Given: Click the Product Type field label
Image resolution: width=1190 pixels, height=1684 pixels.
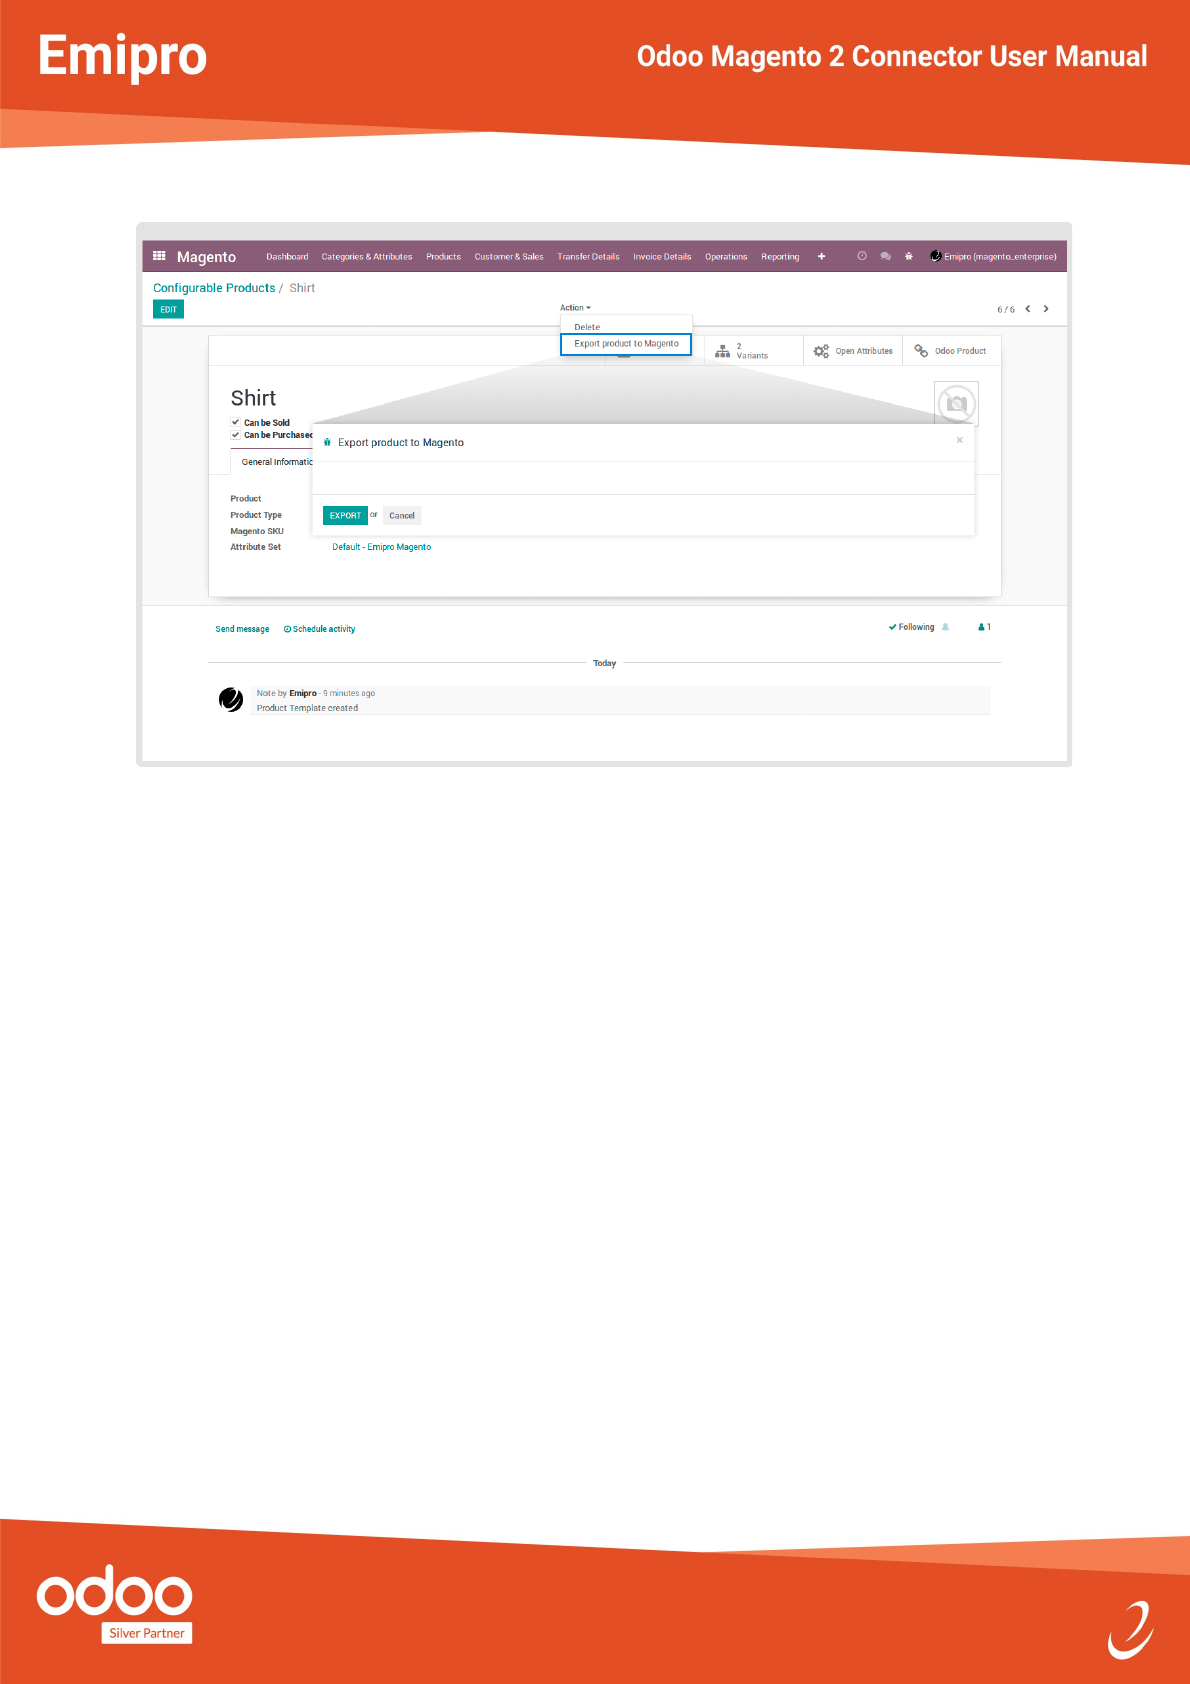Looking at the screenshot, I should tap(256, 515).
